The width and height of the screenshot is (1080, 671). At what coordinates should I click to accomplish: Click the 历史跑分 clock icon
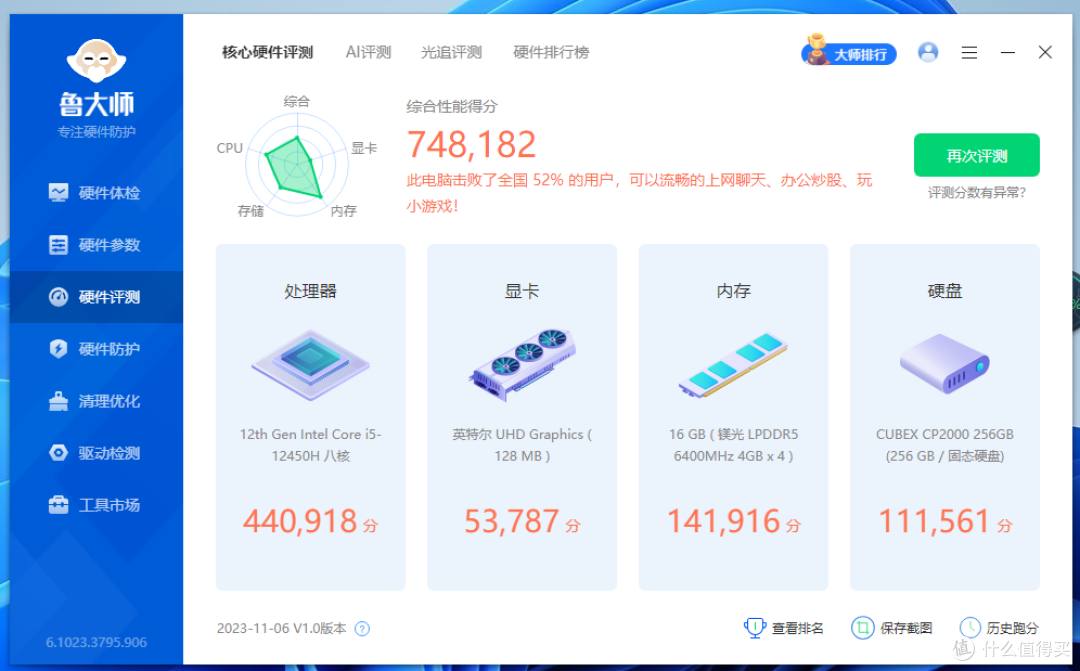[970, 628]
